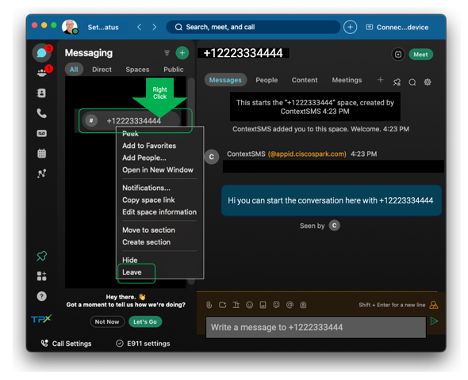Open the People tab in space
Viewport: 468px width, 380px height.
pyautogui.click(x=266, y=80)
